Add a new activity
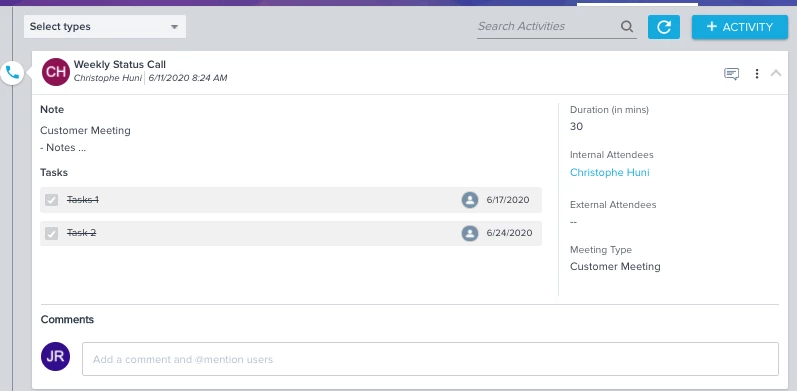Image resolution: width=797 pixels, height=391 pixels. pos(740,27)
